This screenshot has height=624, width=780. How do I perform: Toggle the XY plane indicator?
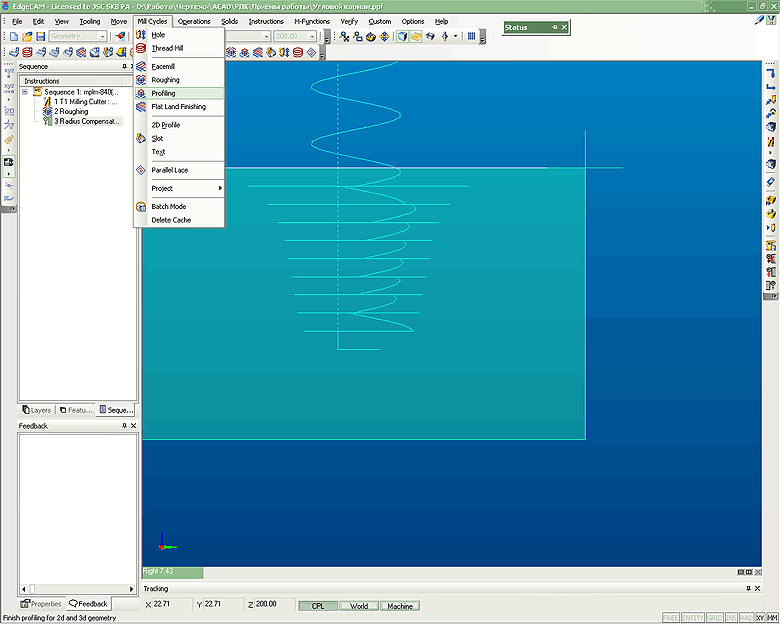760,618
